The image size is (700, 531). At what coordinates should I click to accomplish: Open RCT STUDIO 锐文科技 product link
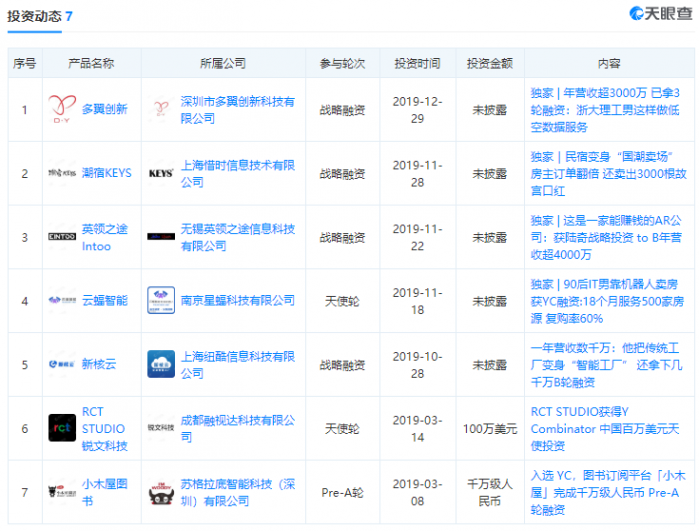coord(104,428)
